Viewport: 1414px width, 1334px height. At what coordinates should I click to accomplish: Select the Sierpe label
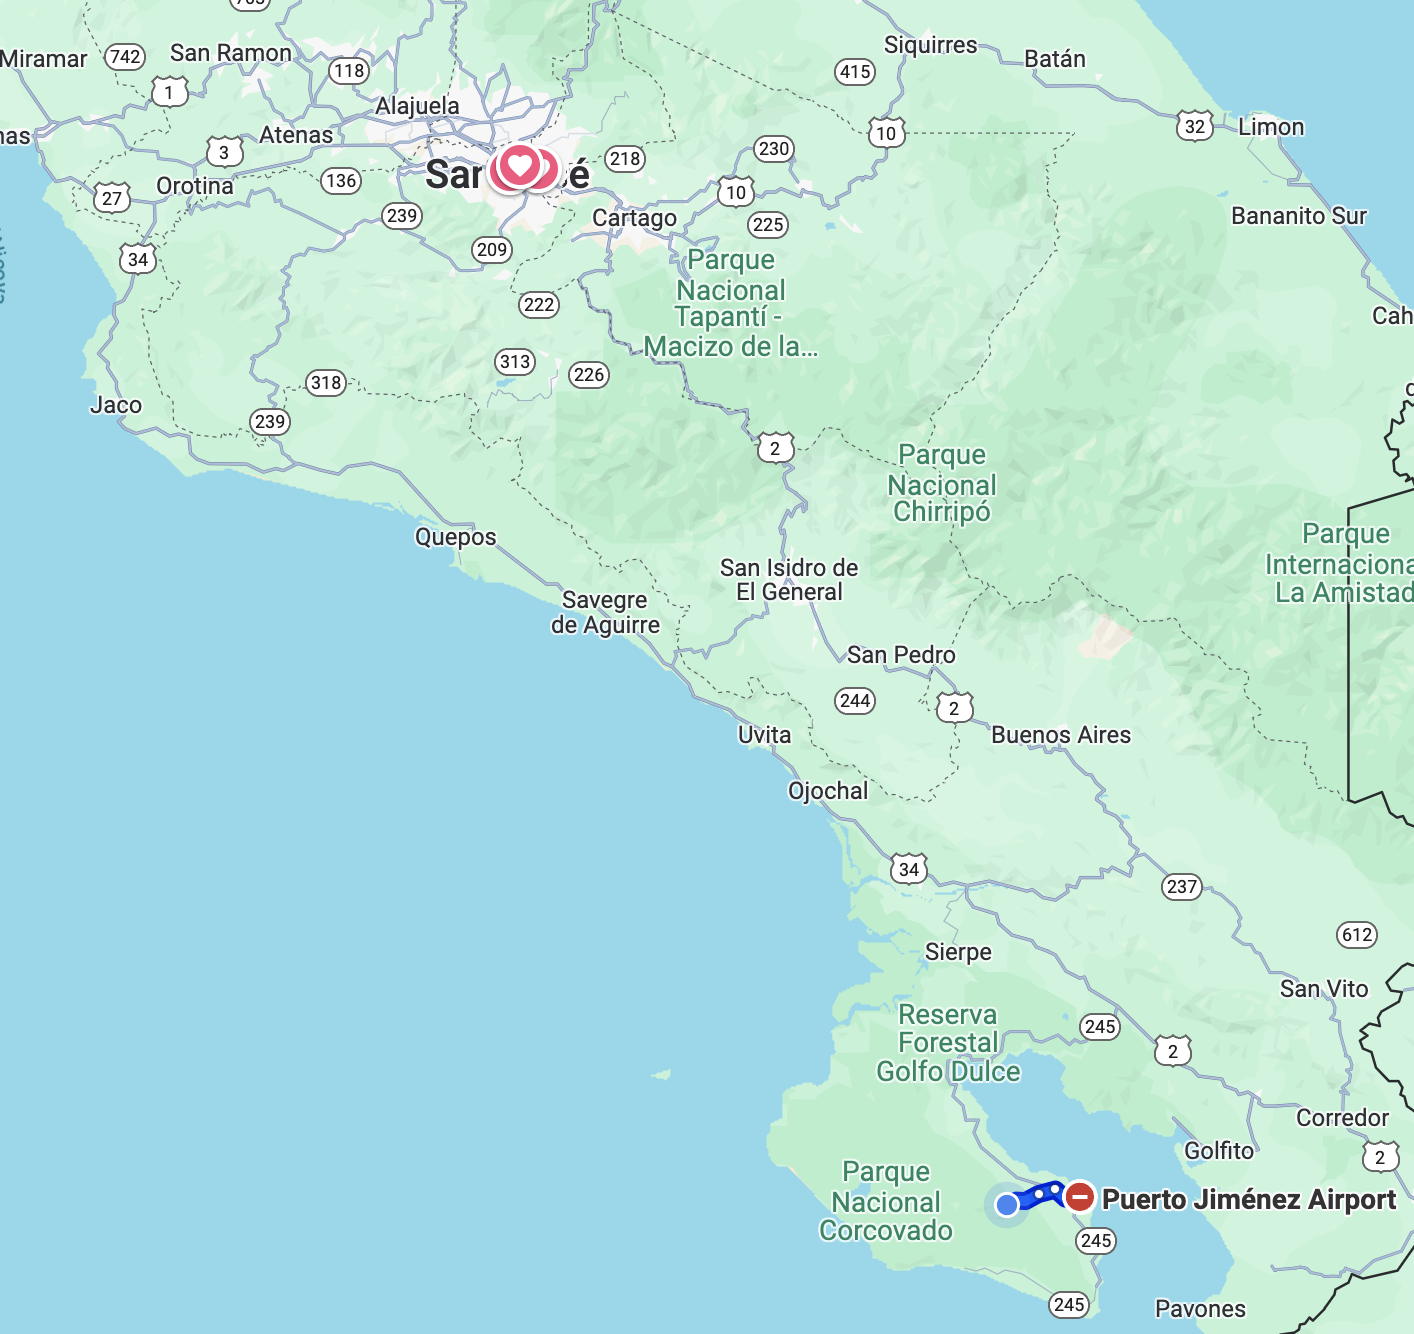click(x=958, y=952)
